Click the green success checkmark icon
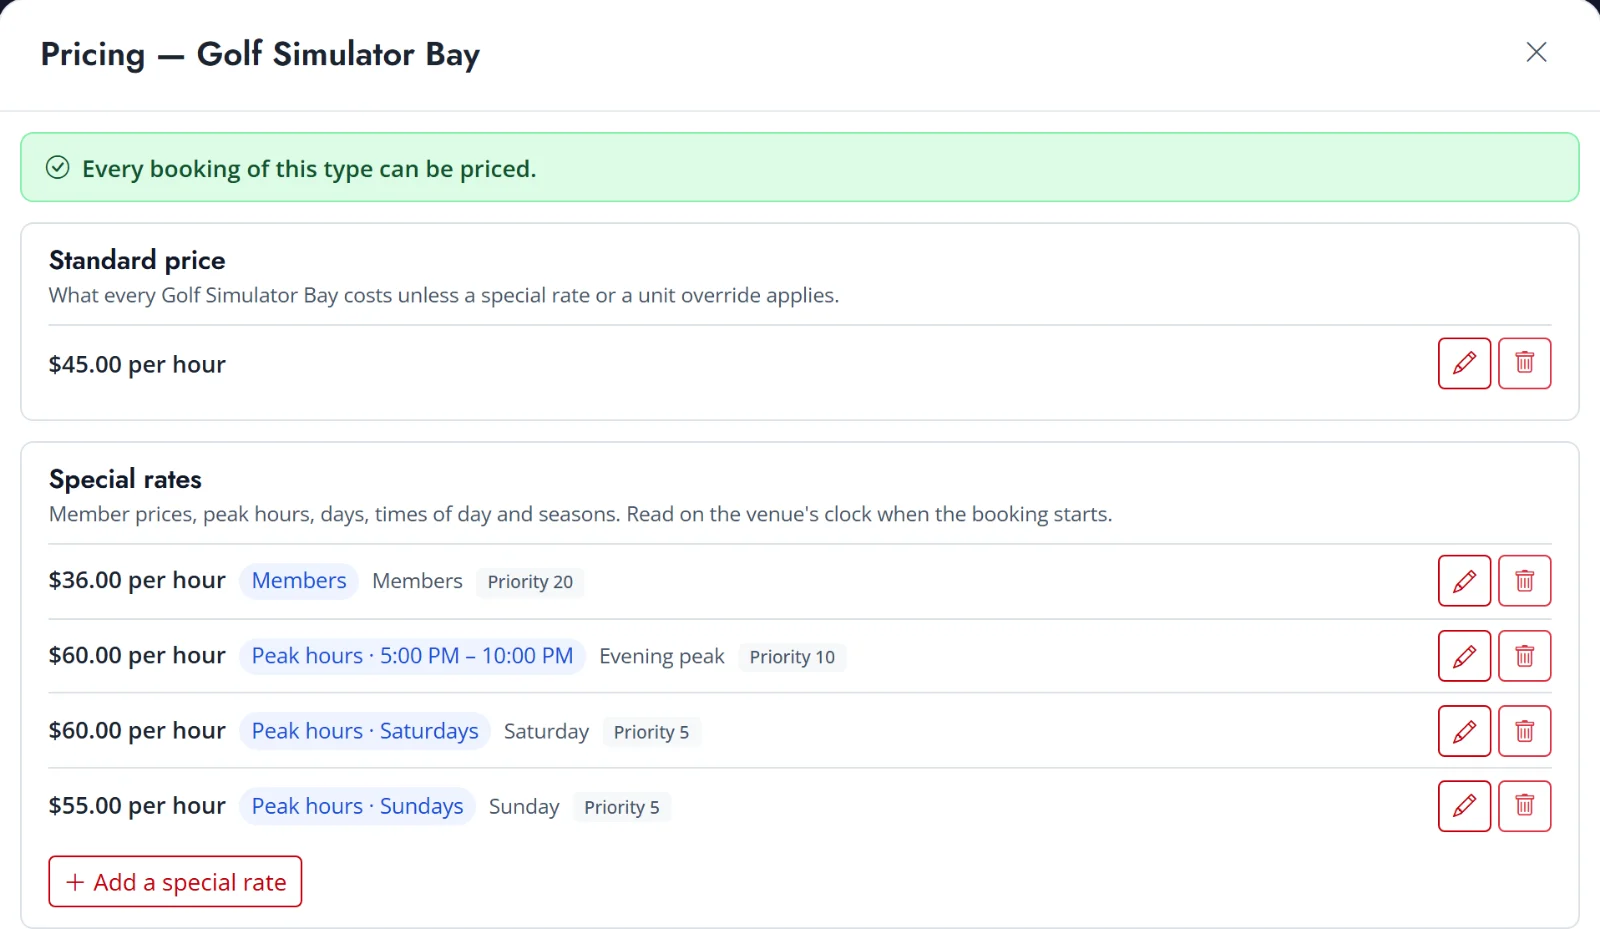 tap(58, 167)
